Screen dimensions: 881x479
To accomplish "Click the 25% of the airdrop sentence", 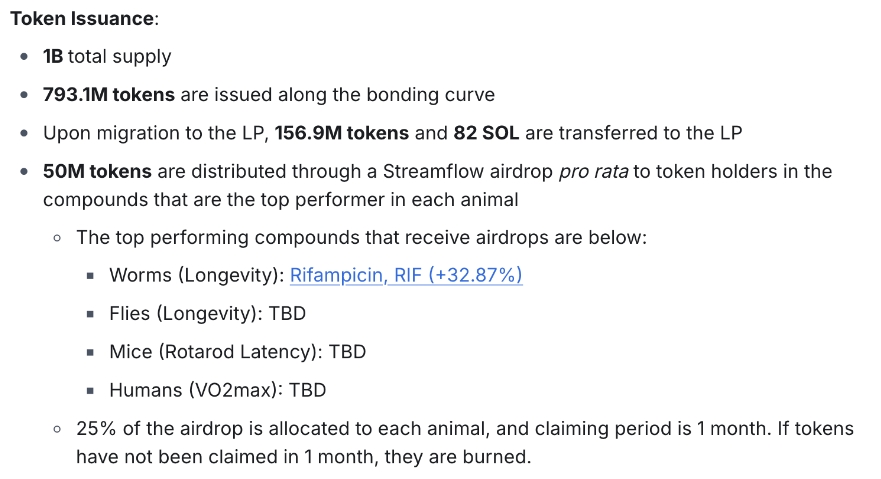I will tap(465, 442).
